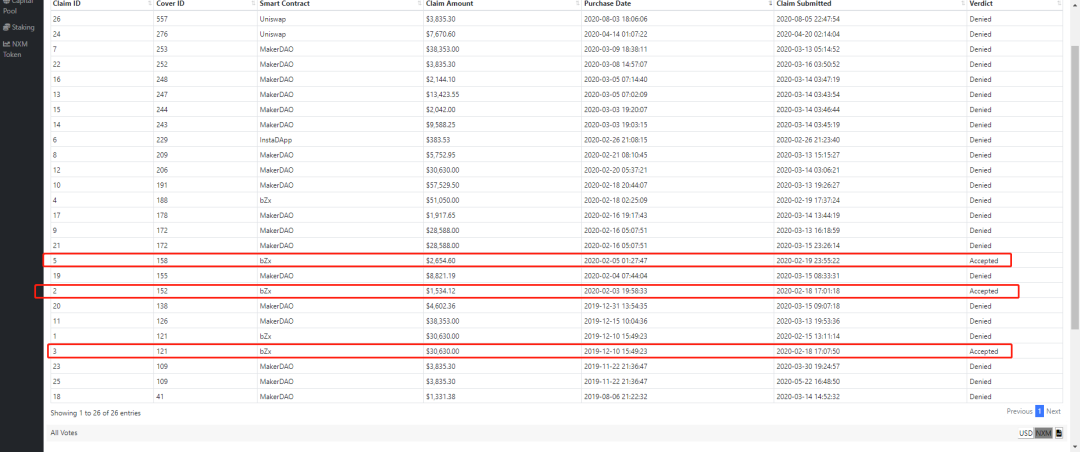Click Accepted verdict for Cover 152

click(983, 291)
